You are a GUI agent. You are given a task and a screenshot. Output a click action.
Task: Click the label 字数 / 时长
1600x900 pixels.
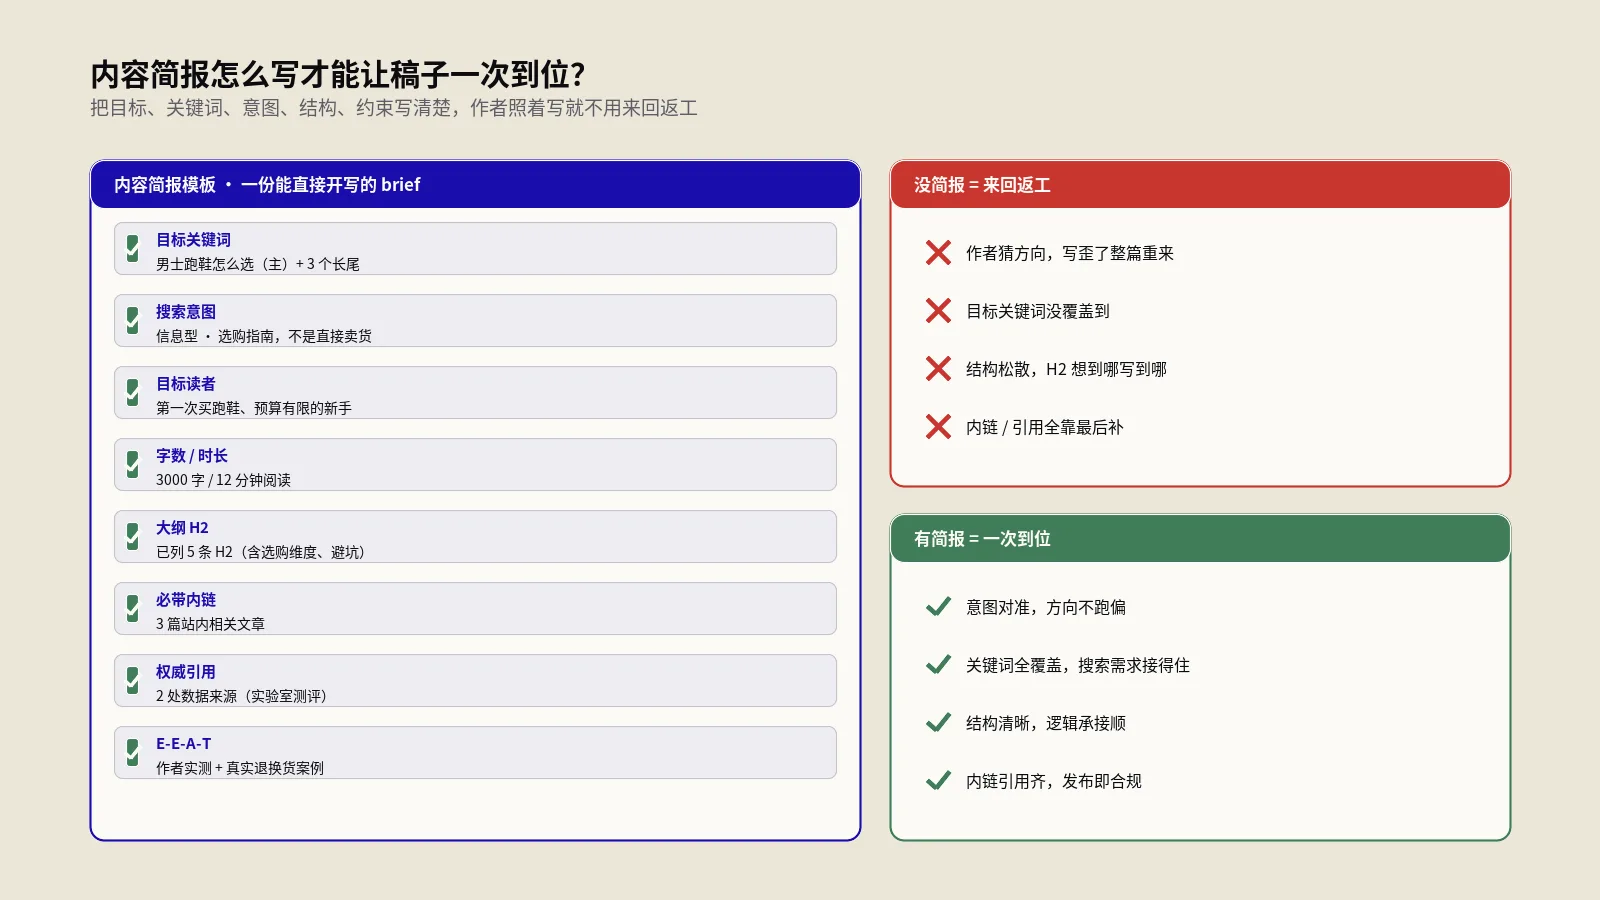(192, 456)
